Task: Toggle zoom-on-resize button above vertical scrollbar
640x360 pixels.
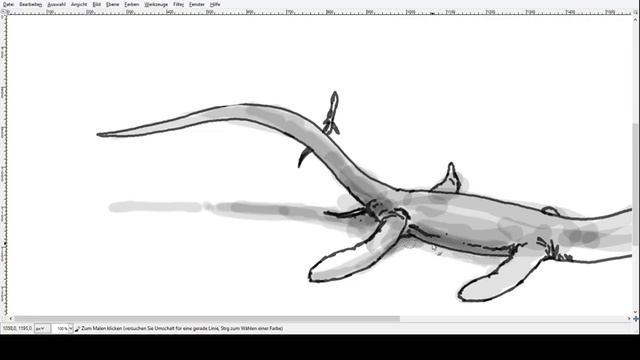Action: [636, 12]
